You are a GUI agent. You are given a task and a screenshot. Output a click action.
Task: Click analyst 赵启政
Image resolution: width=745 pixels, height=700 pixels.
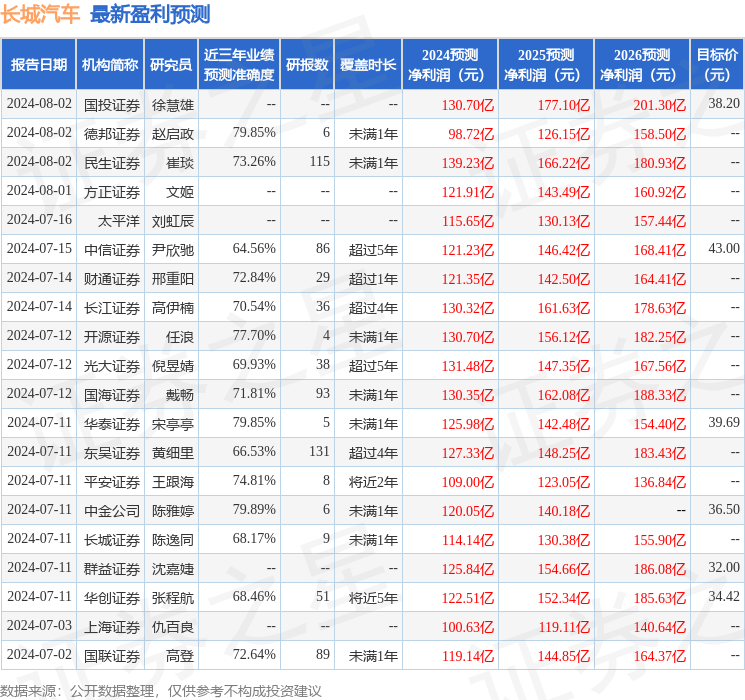click(x=172, y=134)
